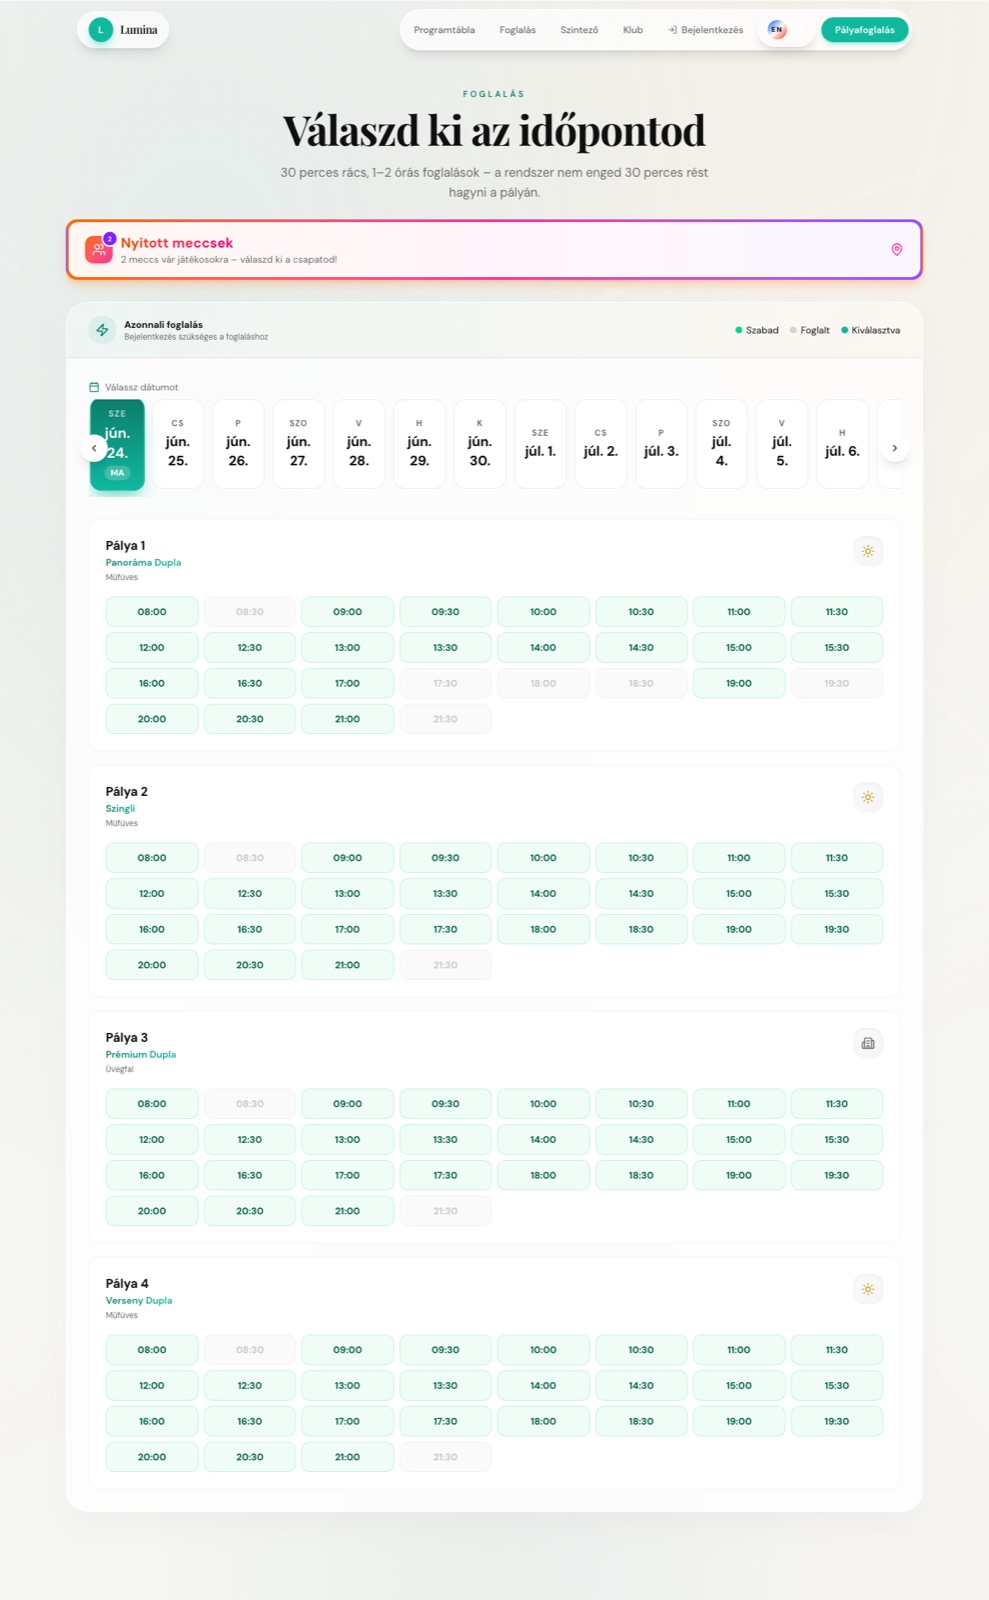The width and height of the screenshot is (989, 1600).
Task: Click the Lumina logo icon
Action: 100,30
